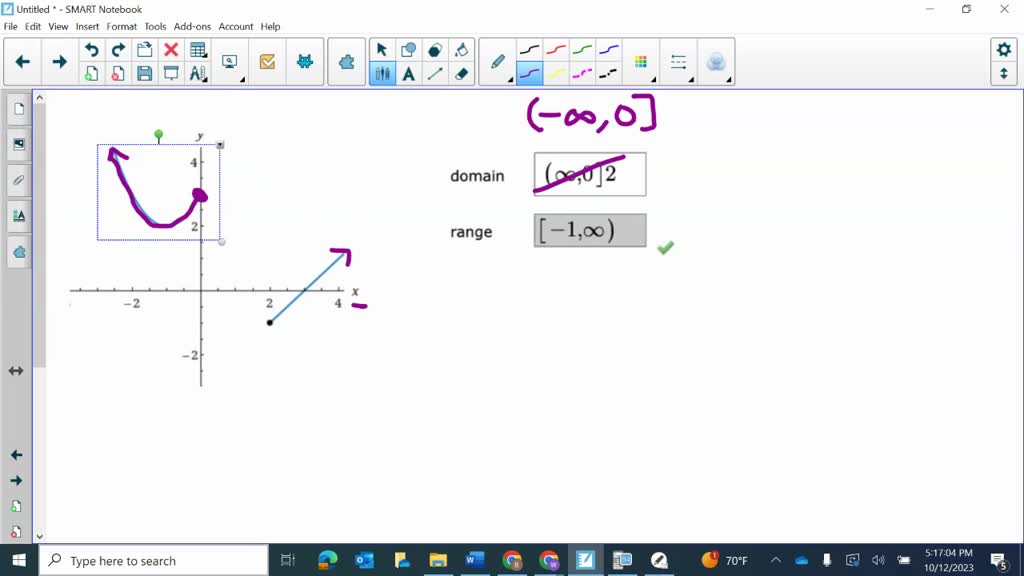Open the Format menu
The image size is (1024, 576).
click(x=120, y=26)
